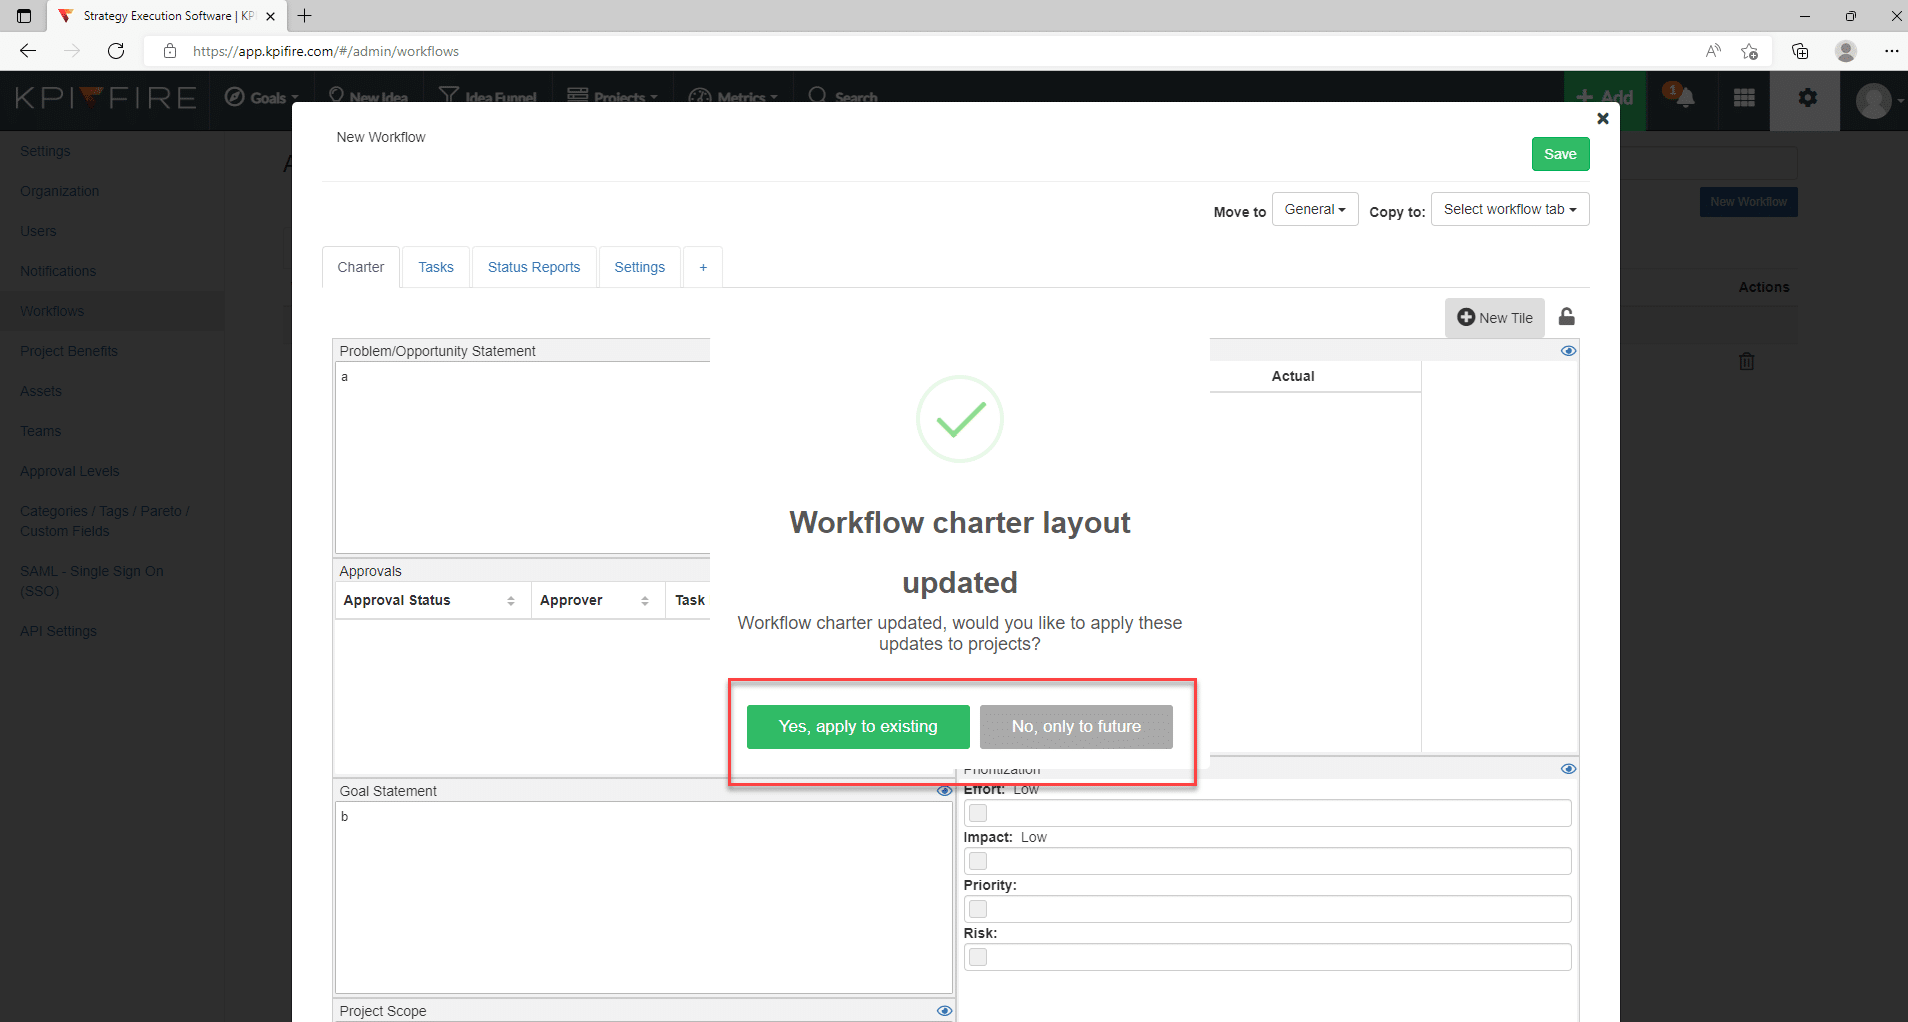Open Users in the sidebar

pyautogui.click(x=38, y=231)
